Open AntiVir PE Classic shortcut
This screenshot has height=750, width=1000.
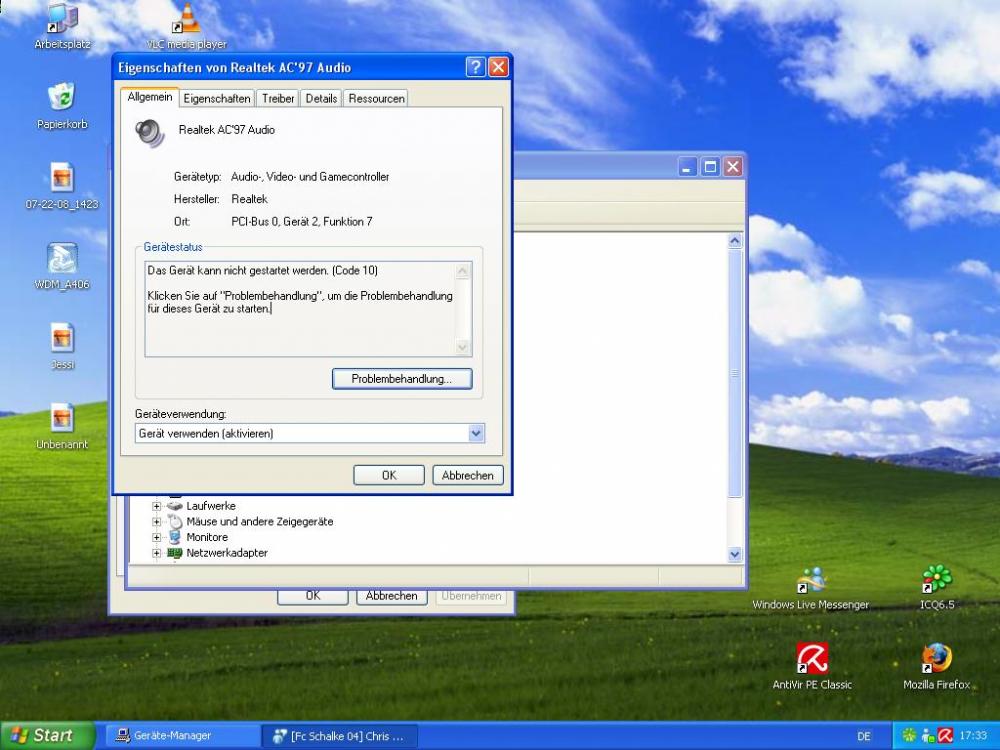coord(812,660)
